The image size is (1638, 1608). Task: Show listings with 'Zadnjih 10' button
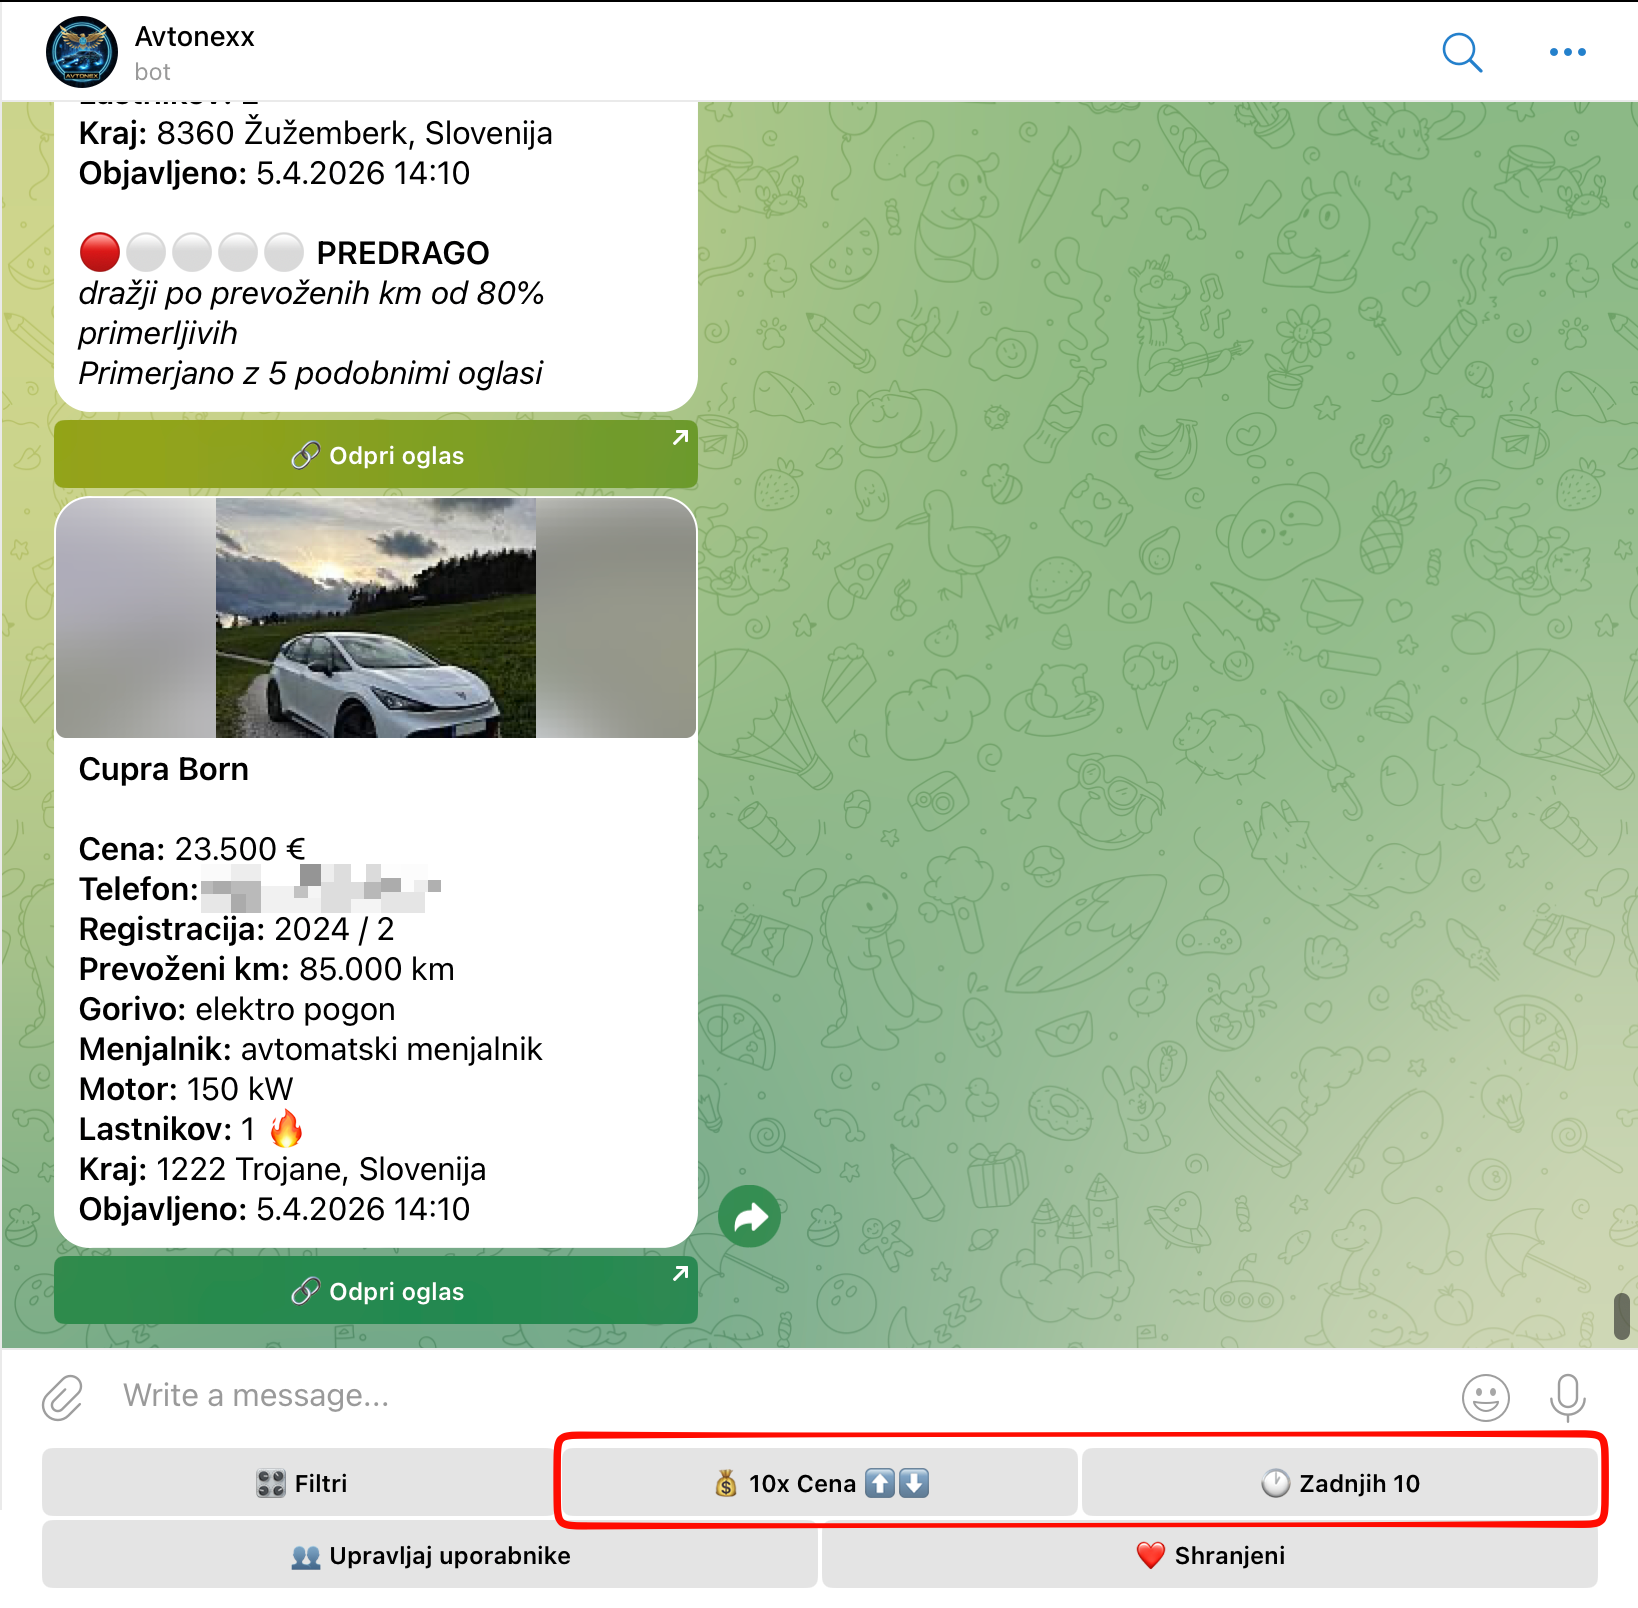(x=1340, y=1483)
